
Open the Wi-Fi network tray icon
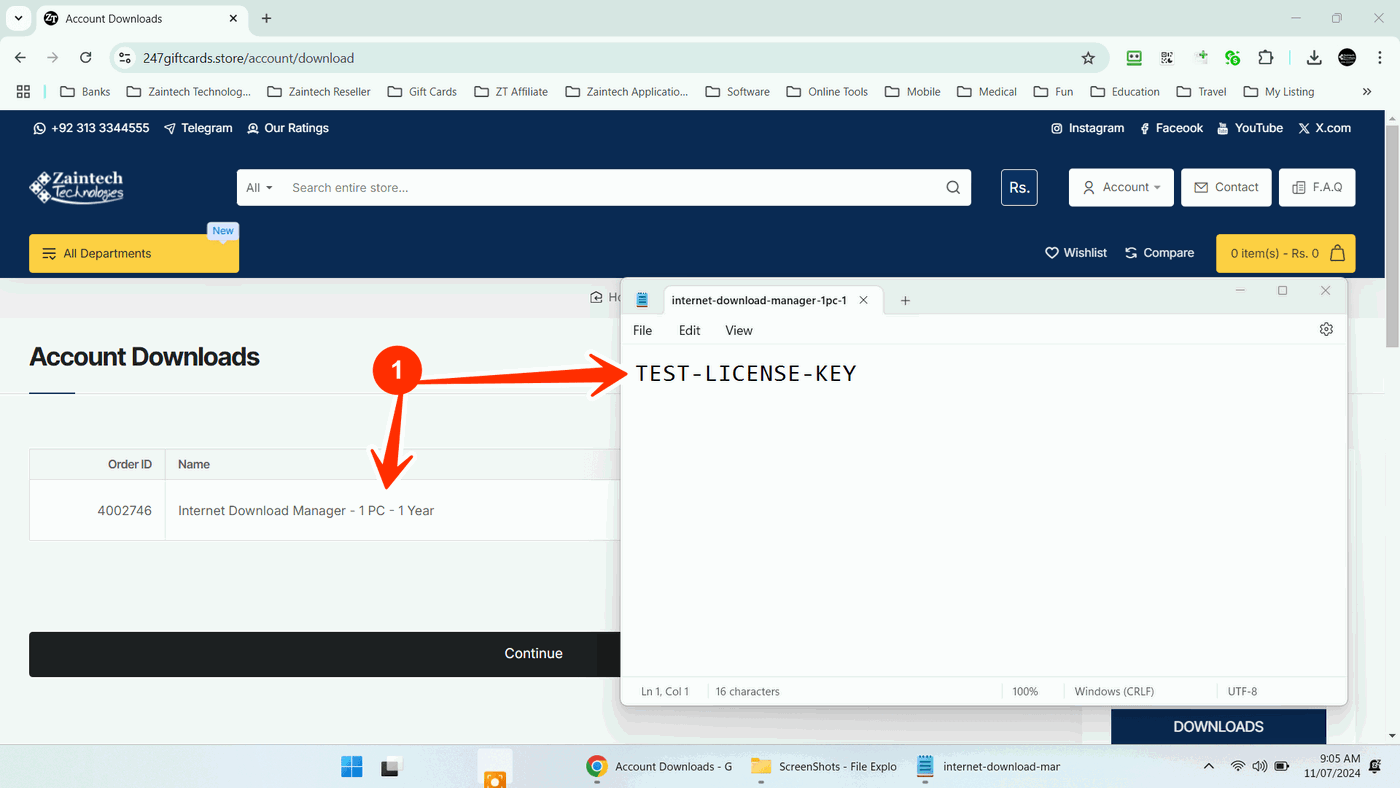1238,767
